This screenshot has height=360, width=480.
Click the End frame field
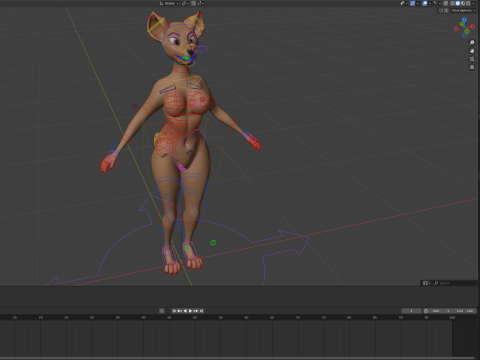click(x=464, y=311)
